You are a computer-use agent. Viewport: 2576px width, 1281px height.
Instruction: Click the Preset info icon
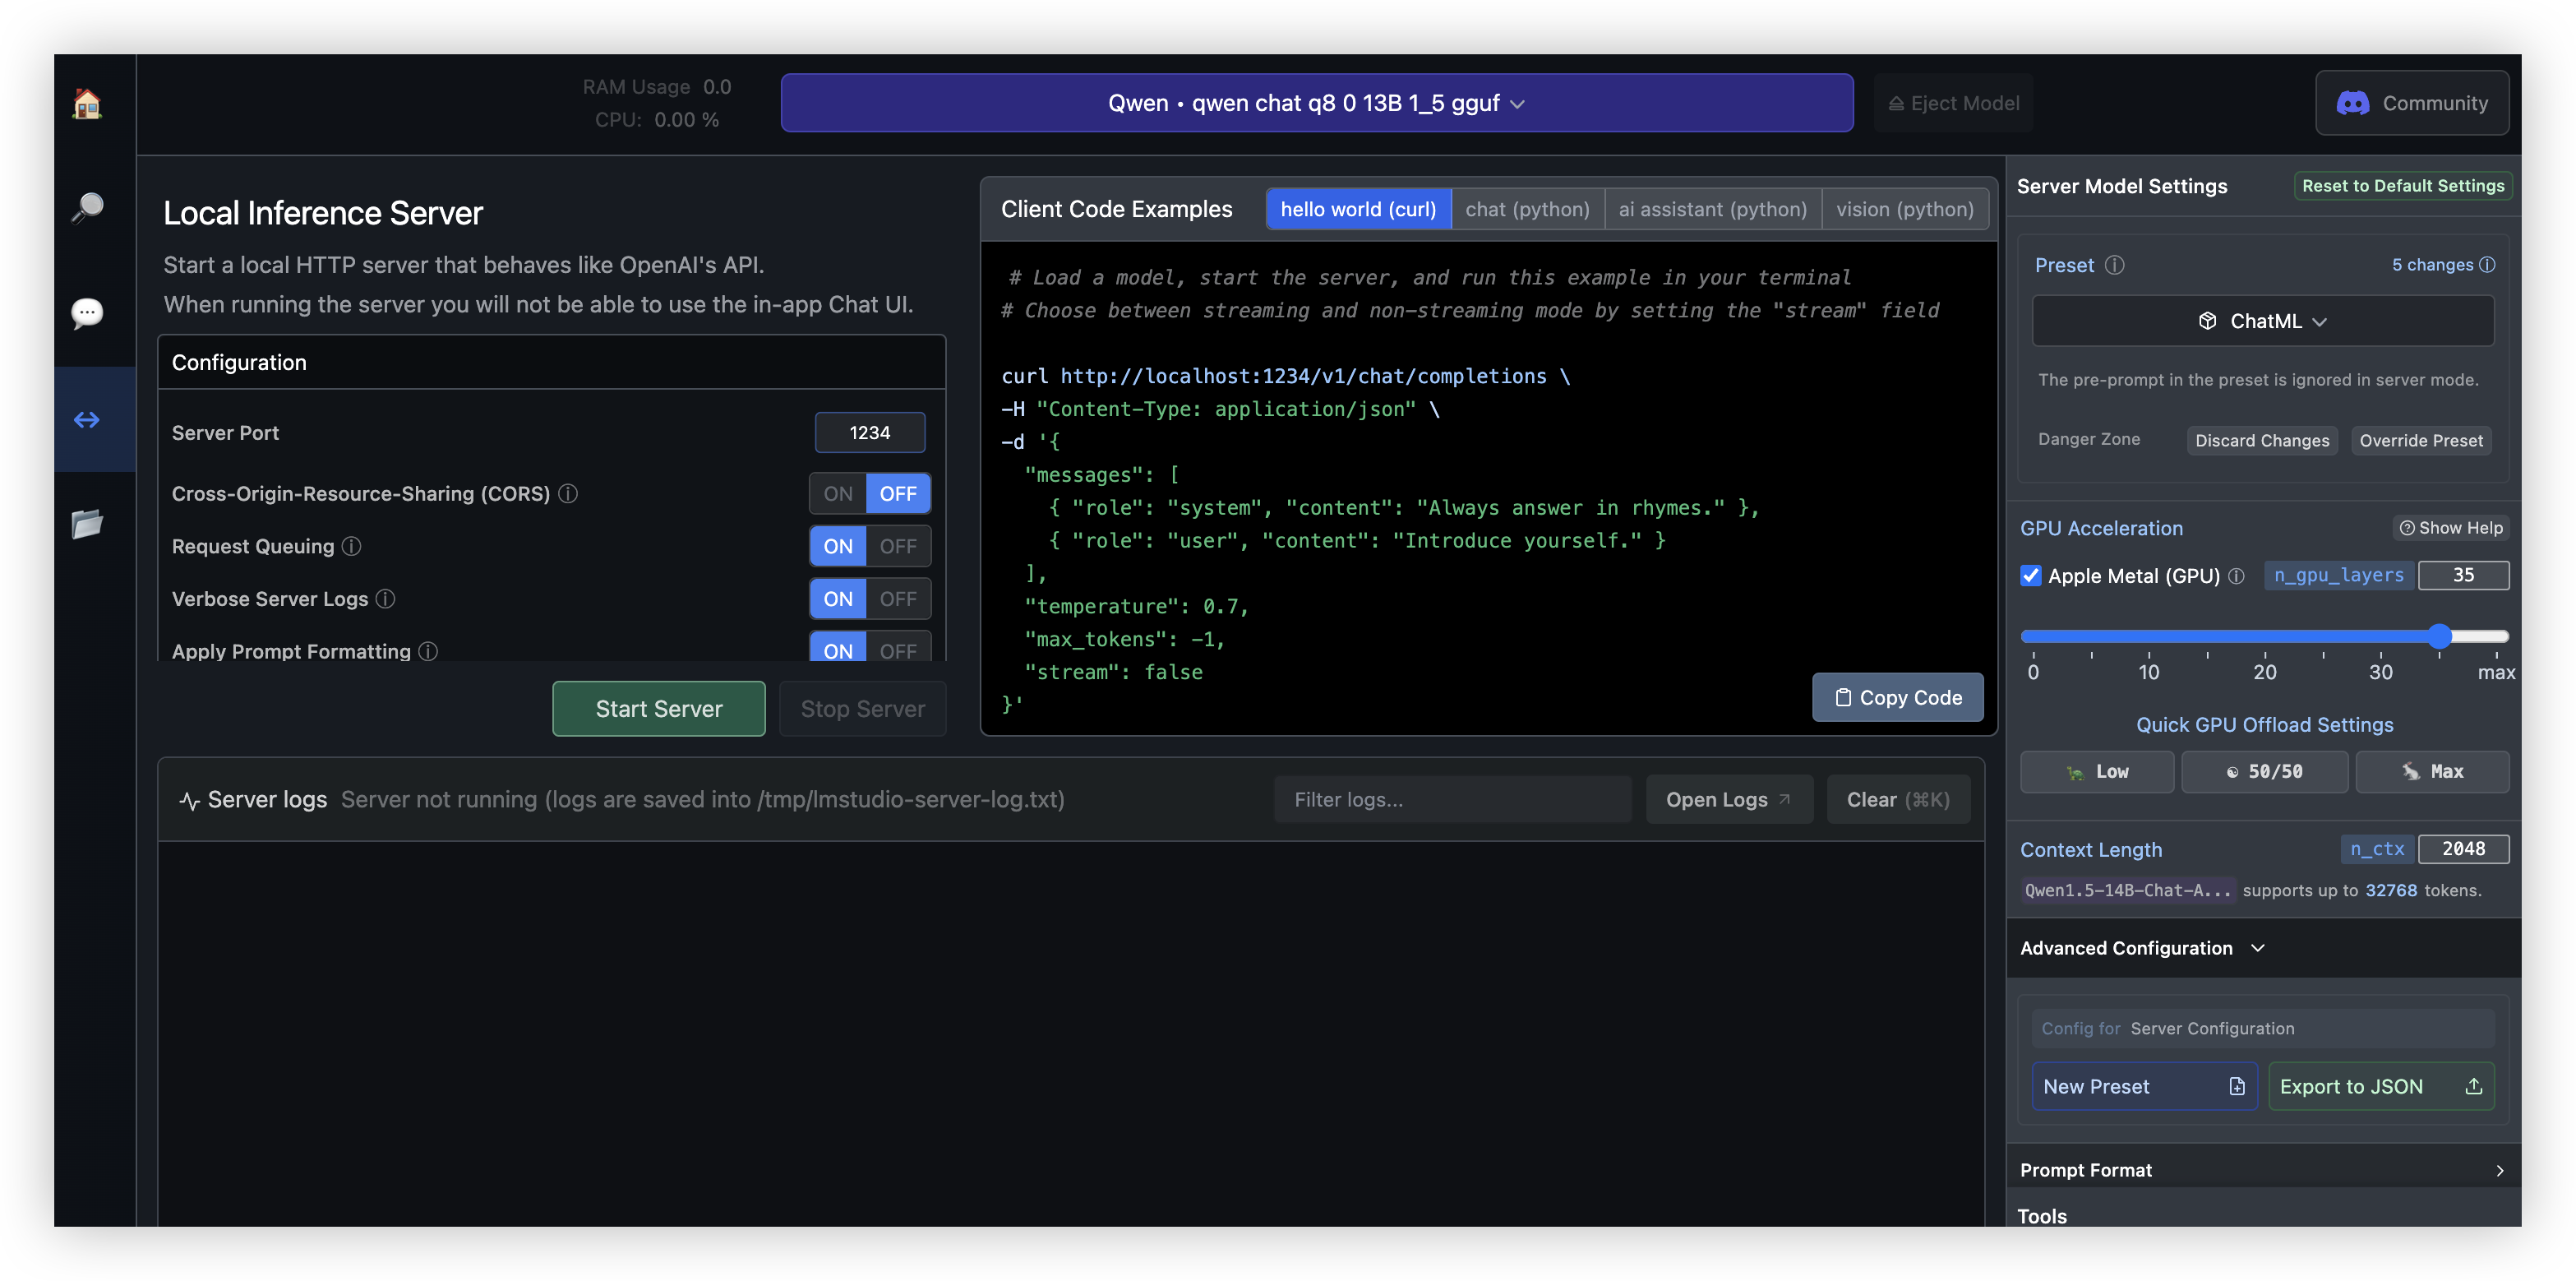2114,265
